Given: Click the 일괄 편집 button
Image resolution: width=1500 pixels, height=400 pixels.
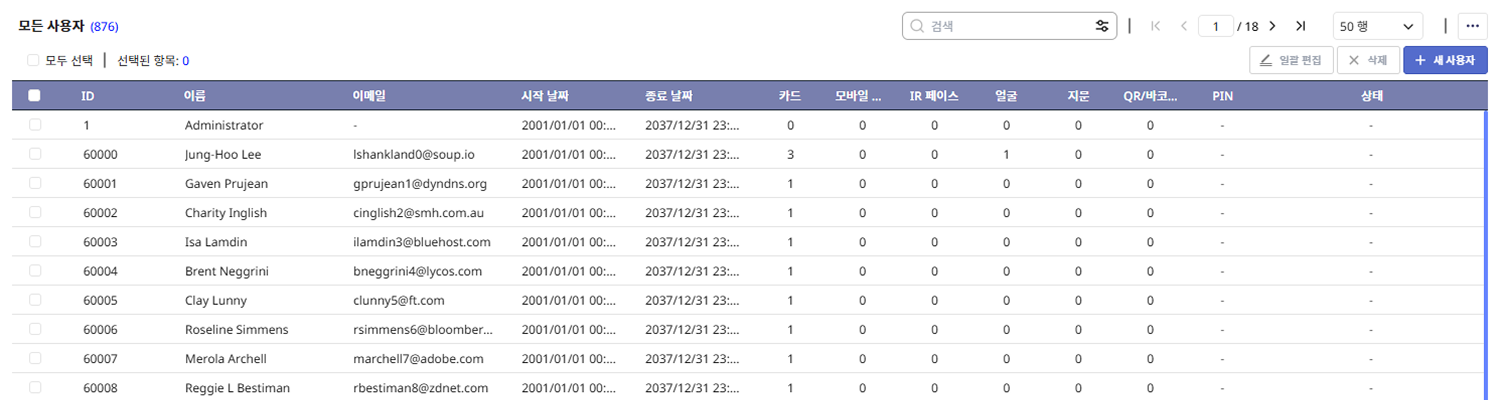Looking at the screenshot, I should click(x=1291, y=60).
